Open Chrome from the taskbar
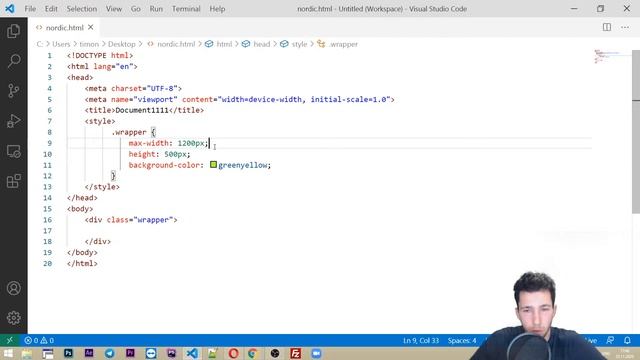This screenshot has width=640, height=360. (253, 353)
